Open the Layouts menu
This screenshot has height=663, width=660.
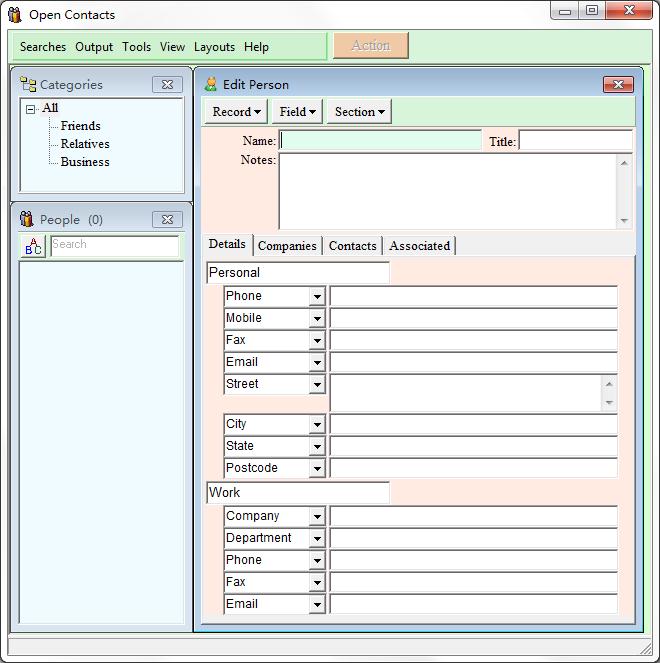coord(214,47)
